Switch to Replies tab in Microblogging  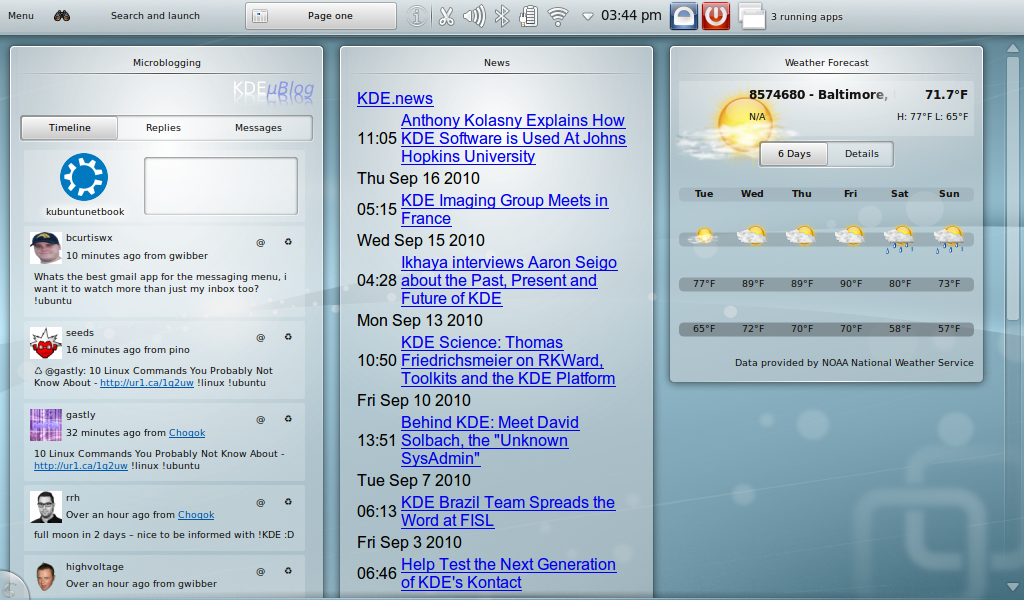pyautogui.click(x=163, y=127)
